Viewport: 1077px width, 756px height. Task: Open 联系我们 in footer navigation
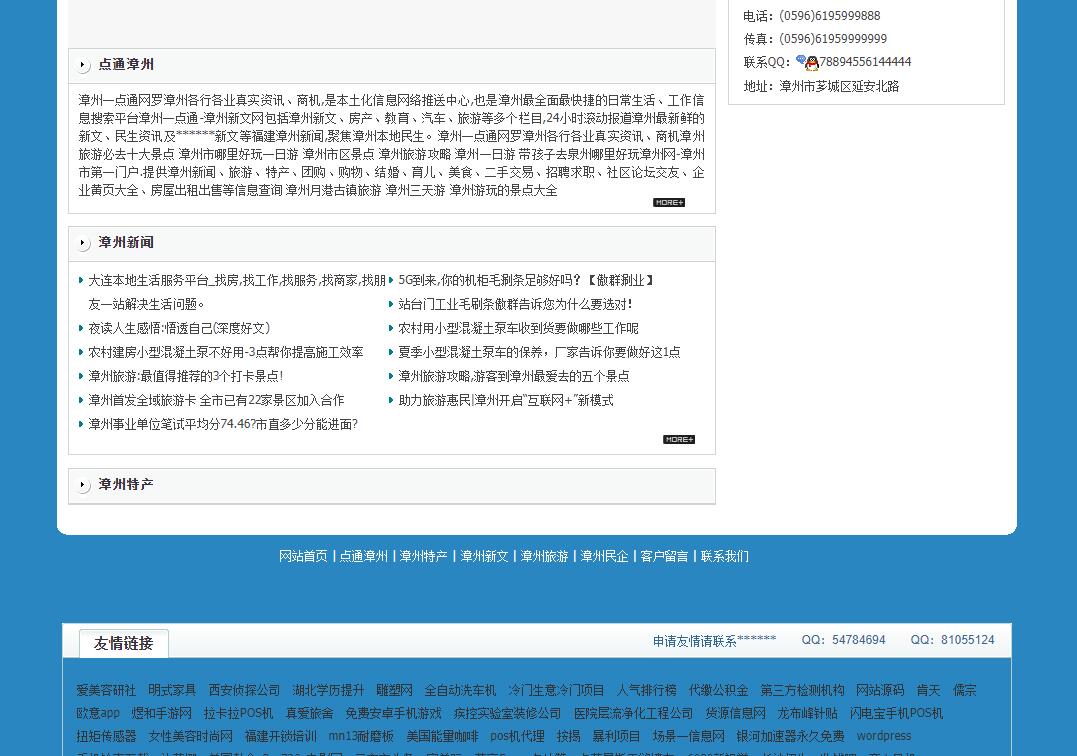[725, 556]
